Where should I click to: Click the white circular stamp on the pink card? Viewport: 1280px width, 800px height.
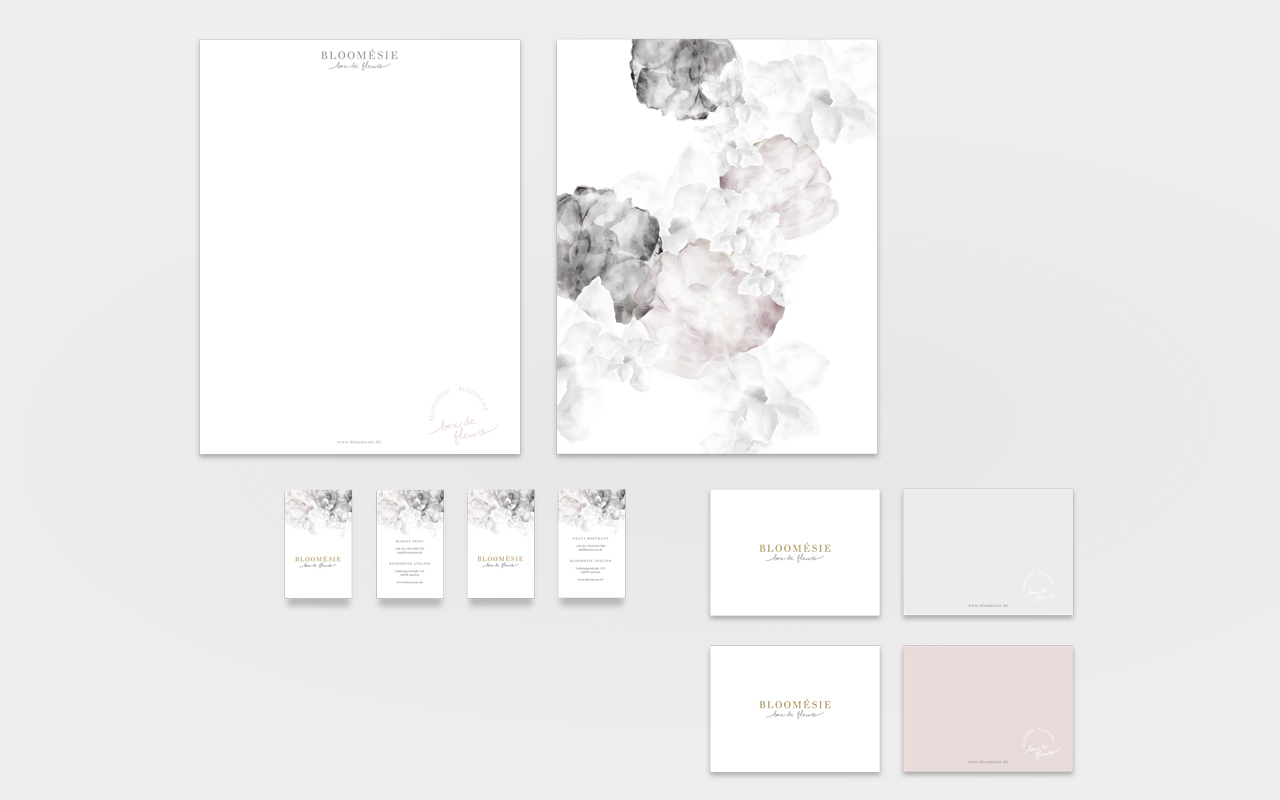pyautogui.click(x=1040, y=745)
